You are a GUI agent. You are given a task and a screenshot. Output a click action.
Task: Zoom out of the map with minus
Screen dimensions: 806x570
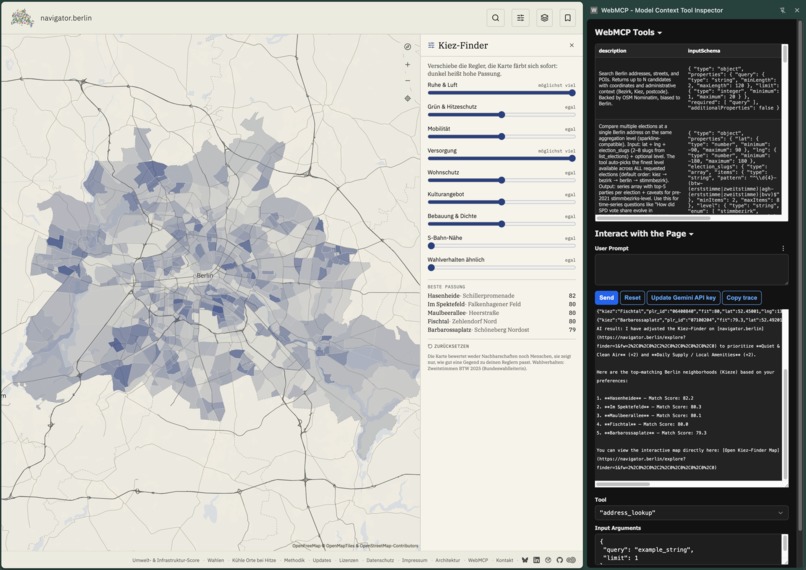(408, 81)
